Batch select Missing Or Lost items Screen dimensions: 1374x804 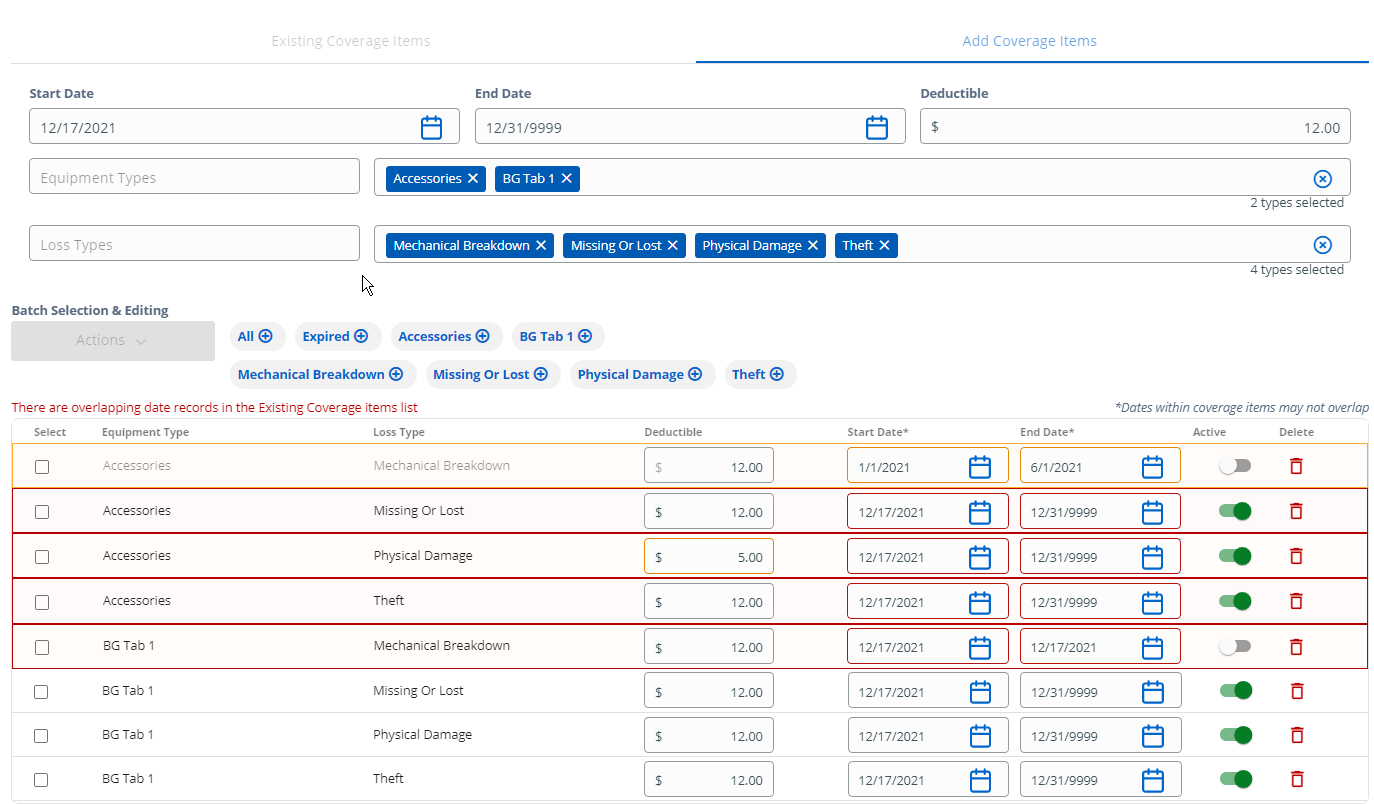pyautogui.click(x=491, y=375)
